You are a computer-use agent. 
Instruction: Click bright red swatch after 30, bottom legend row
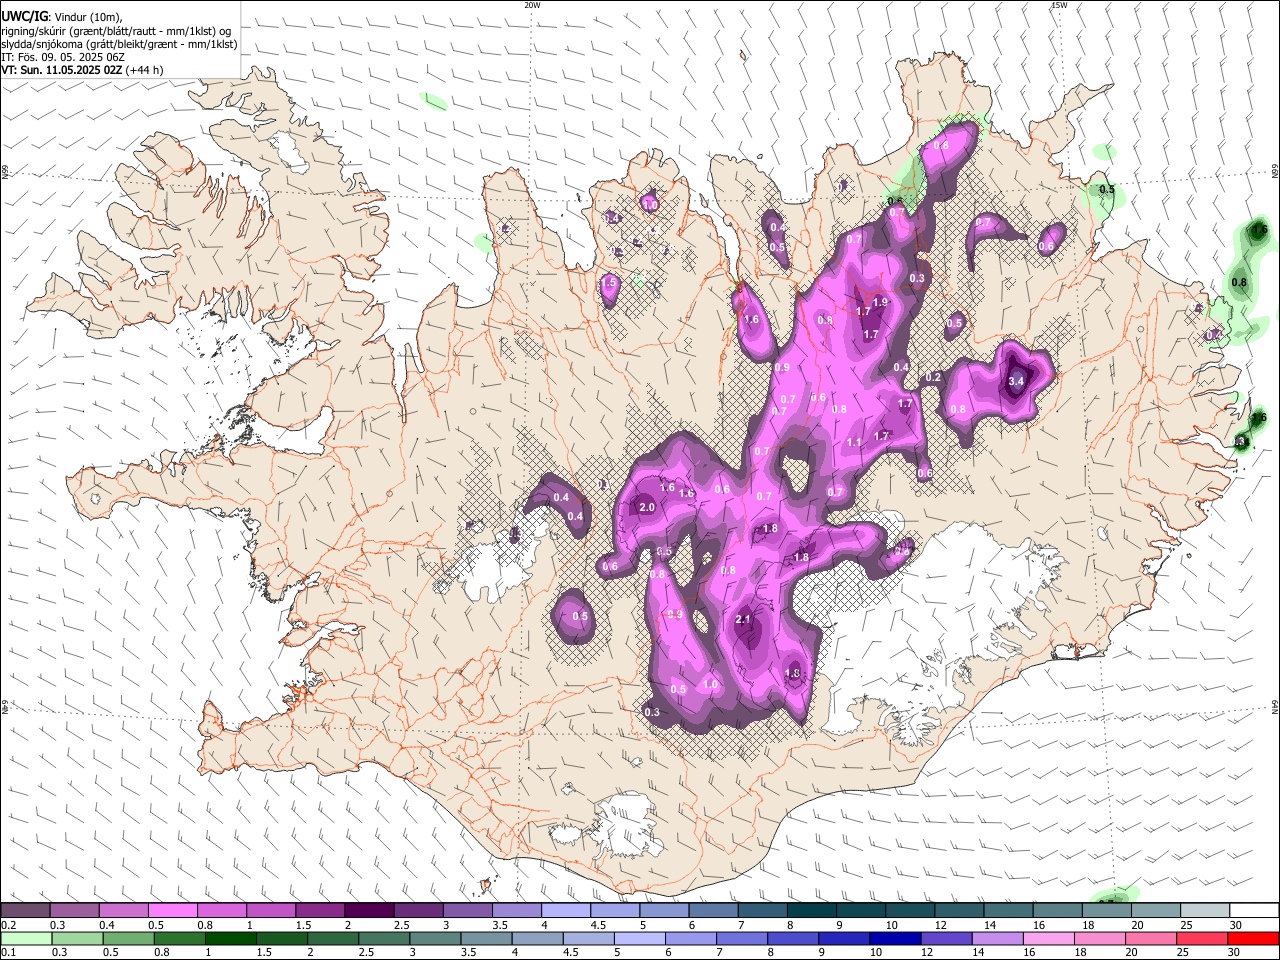[1253, 938]
